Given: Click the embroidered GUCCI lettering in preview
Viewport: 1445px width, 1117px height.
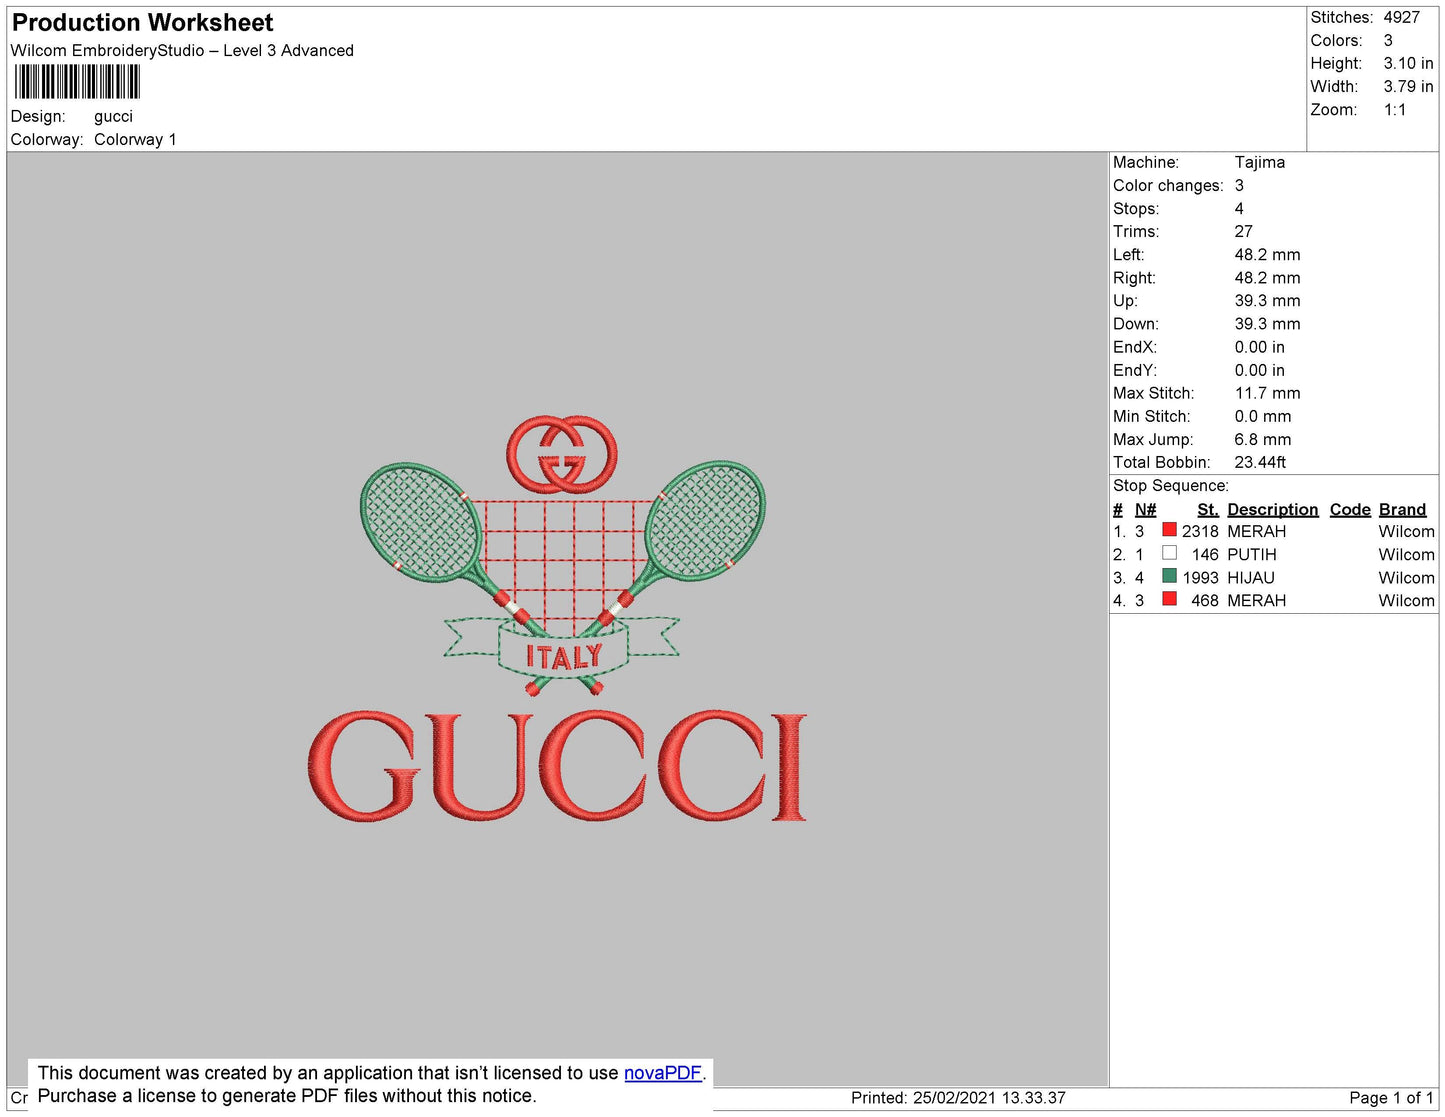Looking at the screenshot, I should click(x=557, y=766).
